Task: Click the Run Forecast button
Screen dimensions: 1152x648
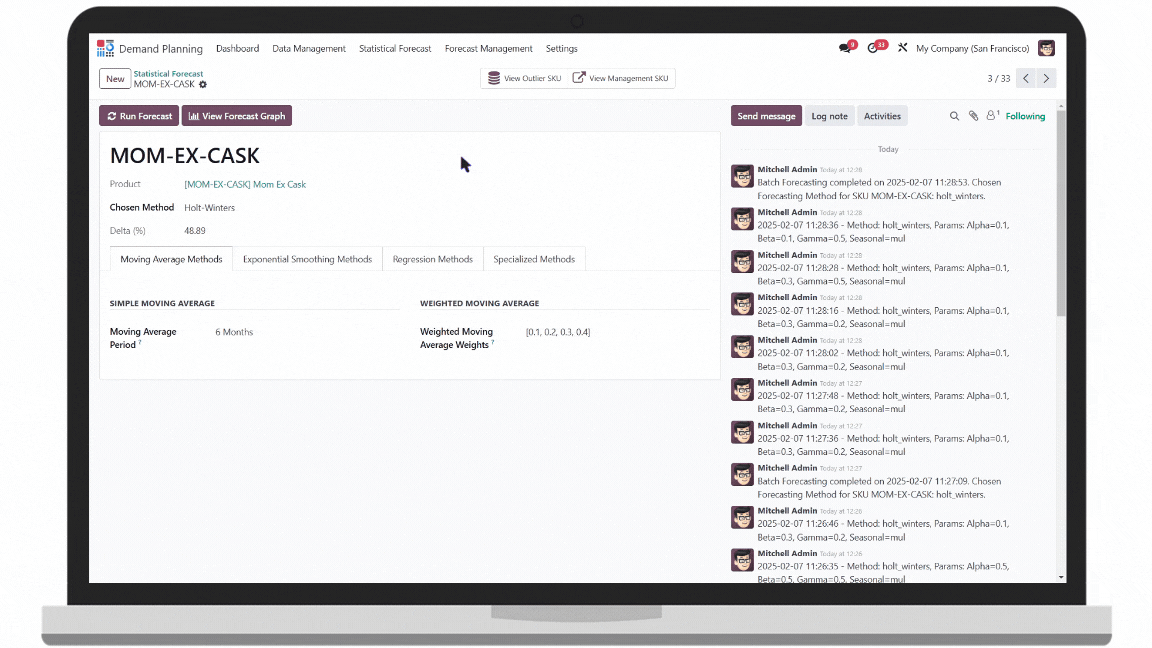Action: (139, 116)
